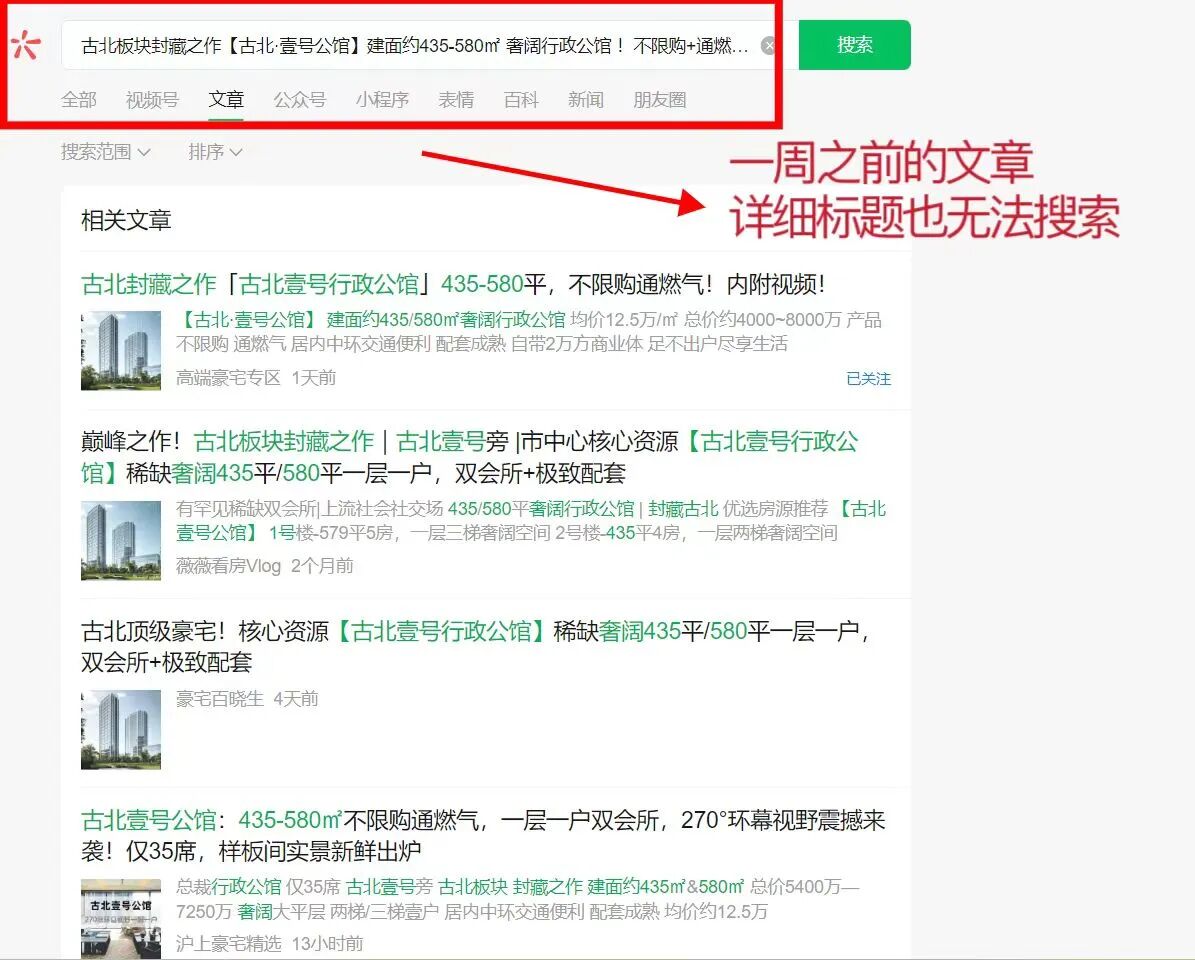Switch to the 全部 tab

tap(78, 100)
